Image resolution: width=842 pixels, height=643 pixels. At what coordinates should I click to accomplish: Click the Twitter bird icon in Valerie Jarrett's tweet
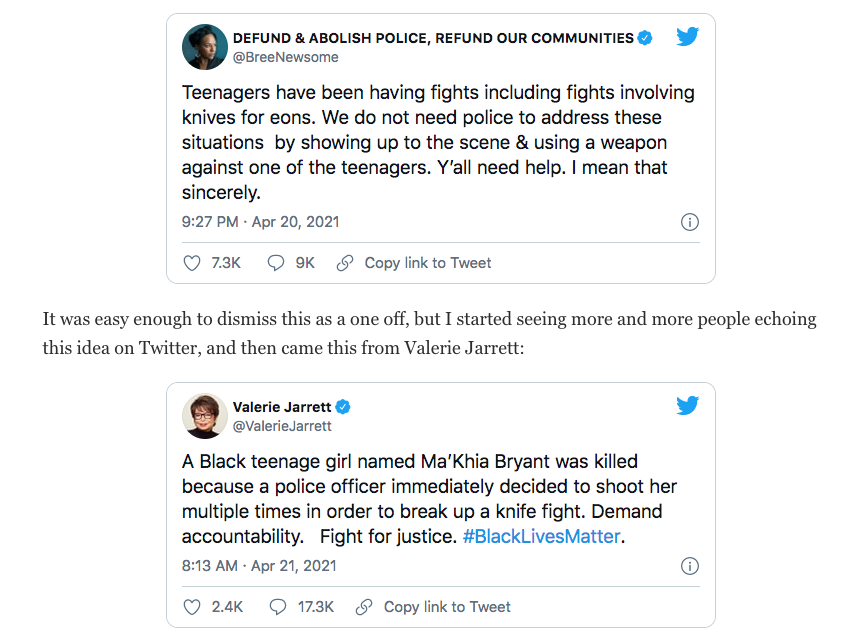(687, 406)
